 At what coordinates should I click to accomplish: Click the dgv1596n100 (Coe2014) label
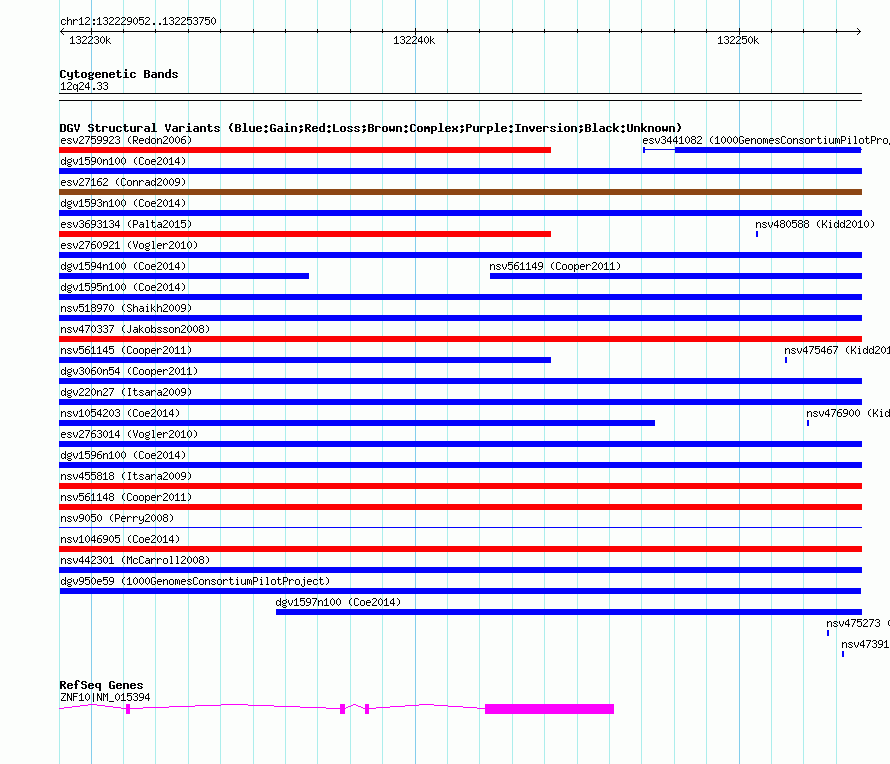pyautogui.click(x=123, y=455)
